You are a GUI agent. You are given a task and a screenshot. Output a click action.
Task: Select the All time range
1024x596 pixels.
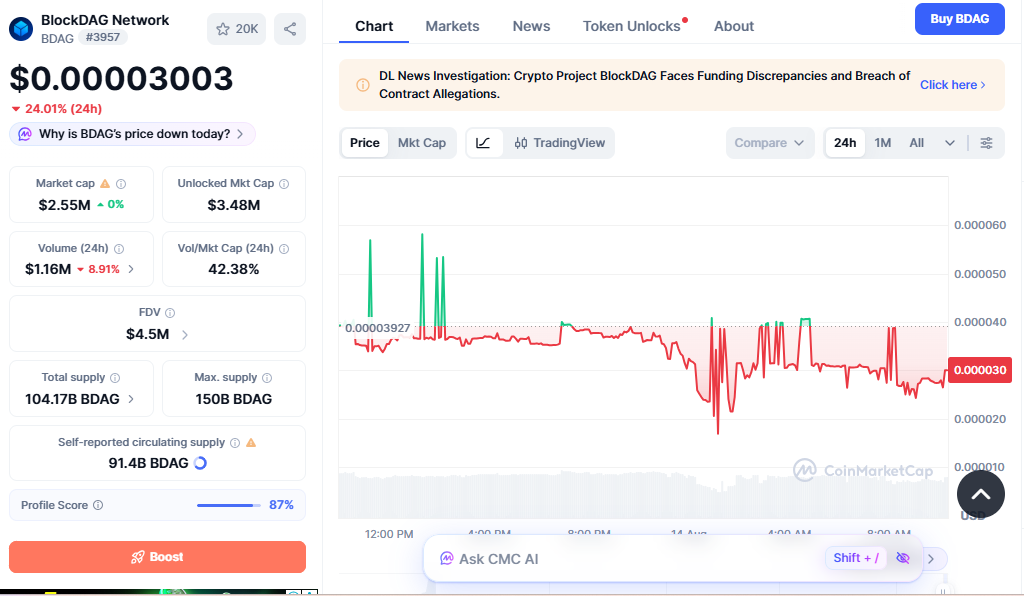point(917,143)
